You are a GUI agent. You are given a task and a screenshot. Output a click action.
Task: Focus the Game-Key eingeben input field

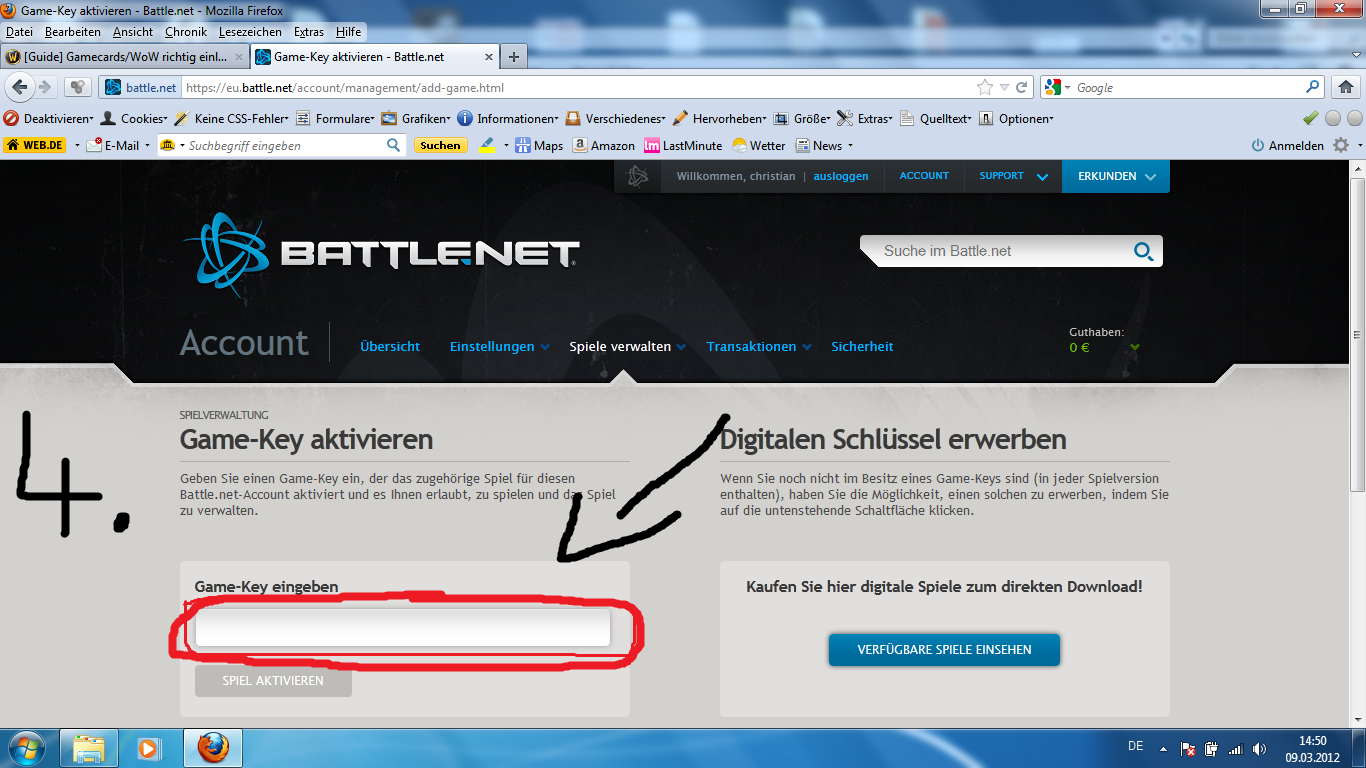tap(402, 628)
